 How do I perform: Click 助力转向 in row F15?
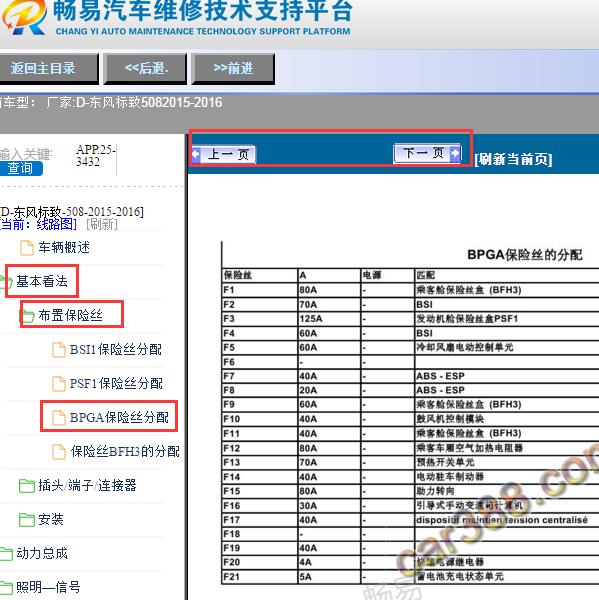(436, 491)
